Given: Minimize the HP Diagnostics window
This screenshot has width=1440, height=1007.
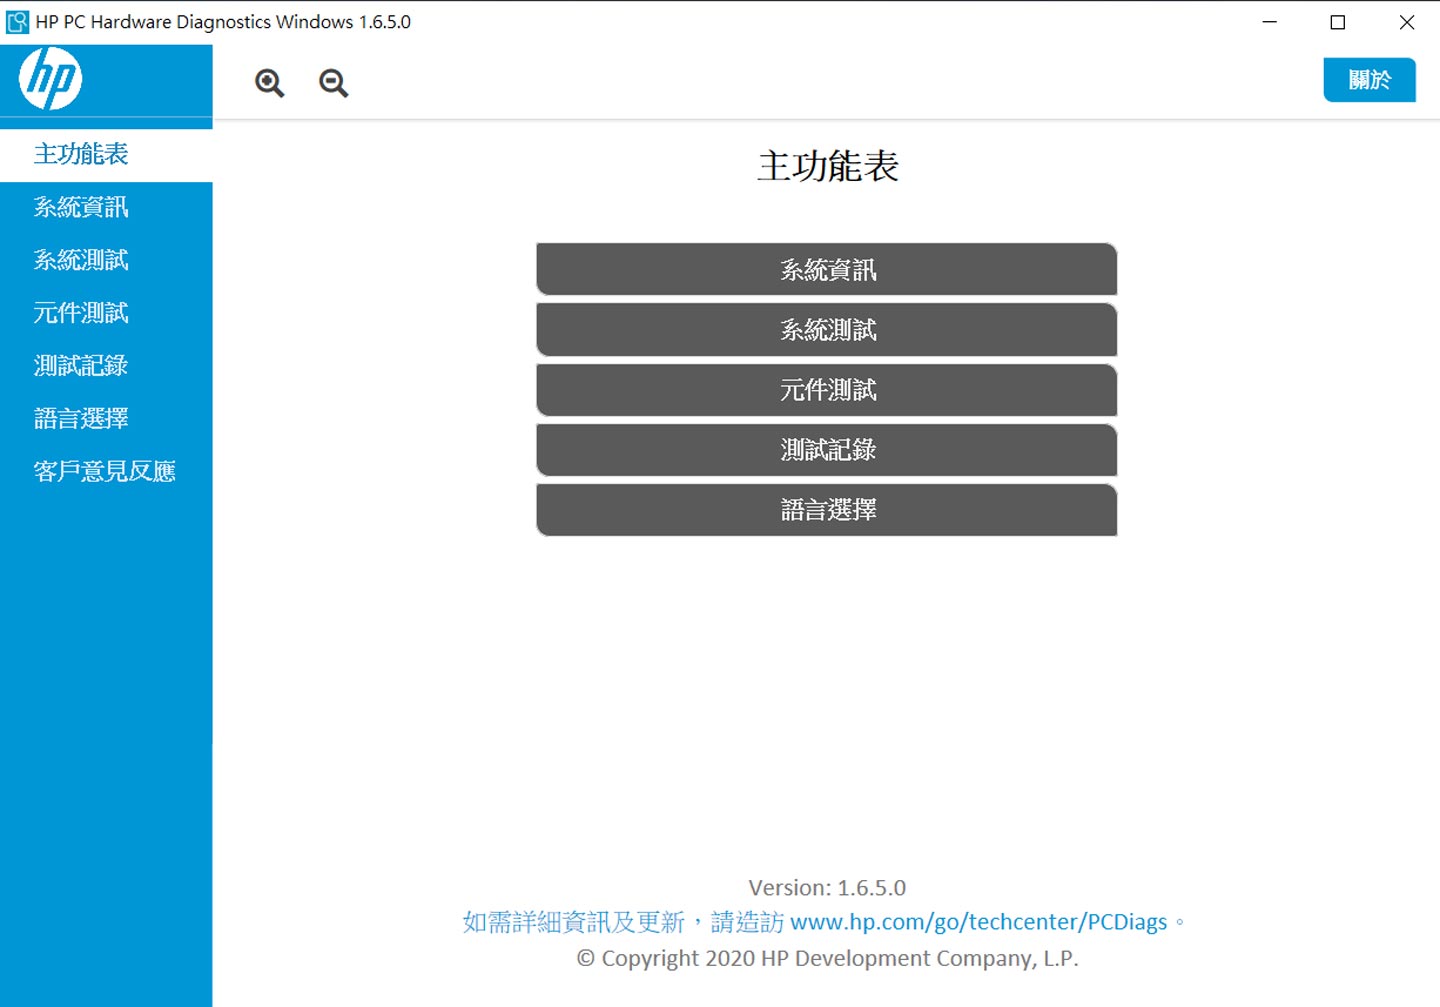Looking at the screenshot, I should click(1269, 21).
